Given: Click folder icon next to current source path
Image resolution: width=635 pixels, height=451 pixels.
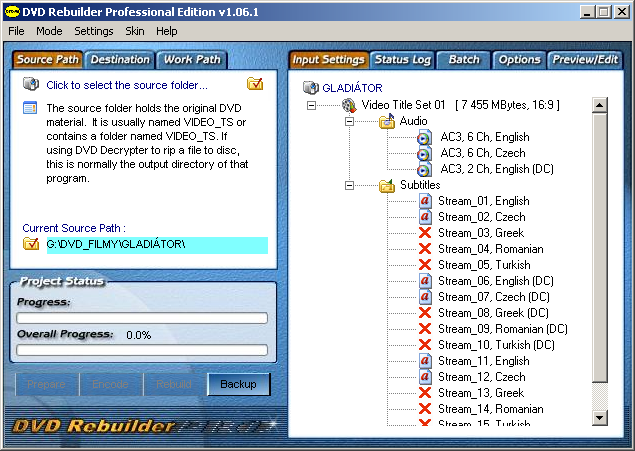Looking at the screenshot, I should click(31, 244).
